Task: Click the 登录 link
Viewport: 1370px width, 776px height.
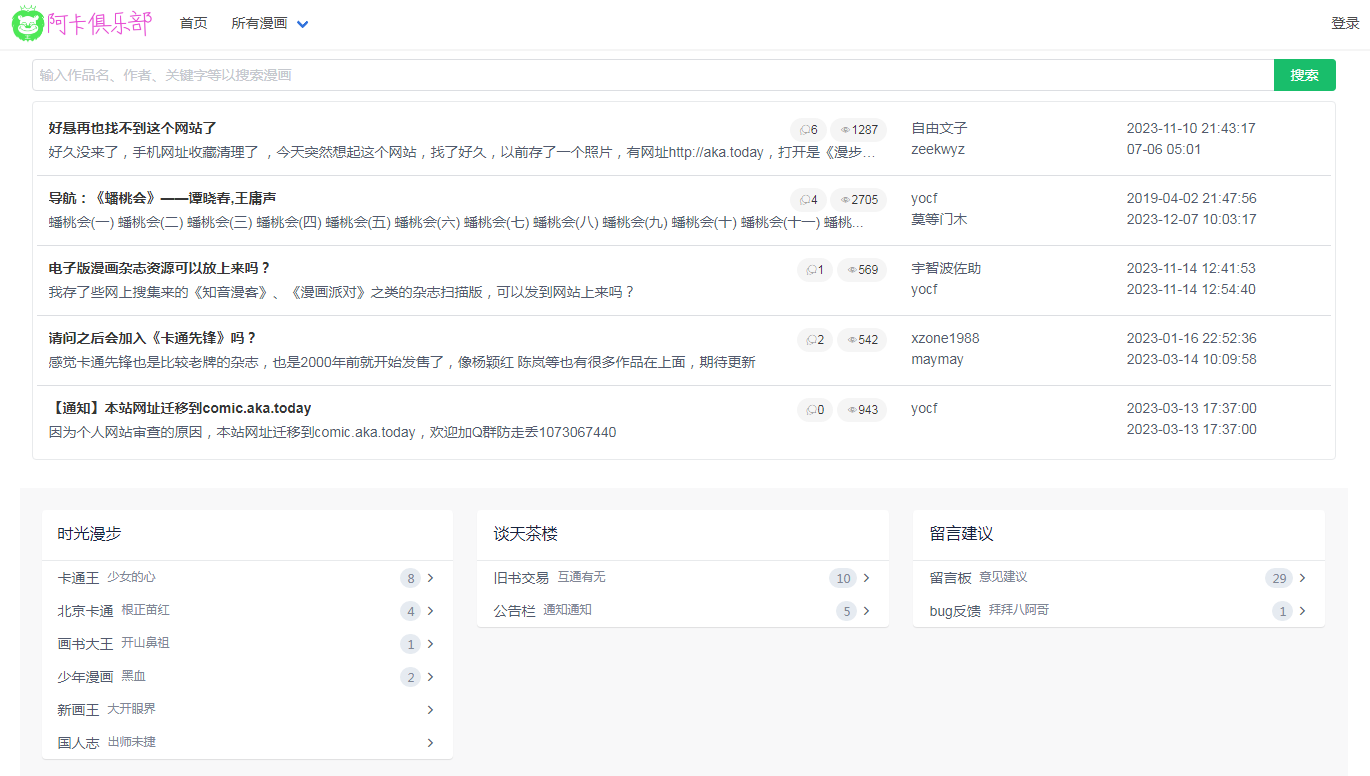Action: pyautogui.click(x=1346, y=22)
